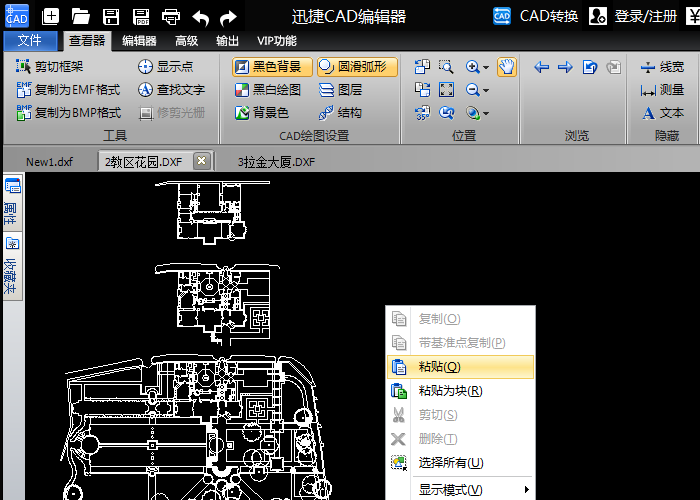700x500 pixels.
Task: Open 查找文字 find text tool
Action: coord(171,90)
